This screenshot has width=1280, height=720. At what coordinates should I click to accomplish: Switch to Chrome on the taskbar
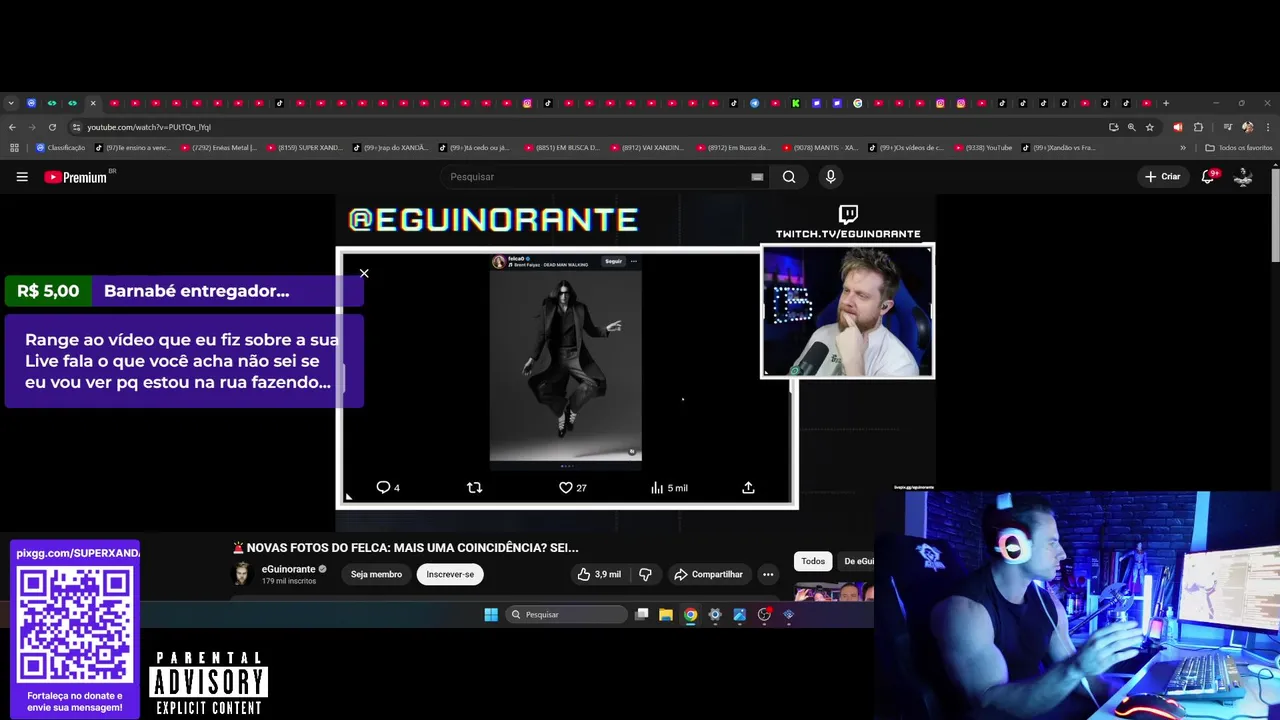coord(690,615)
